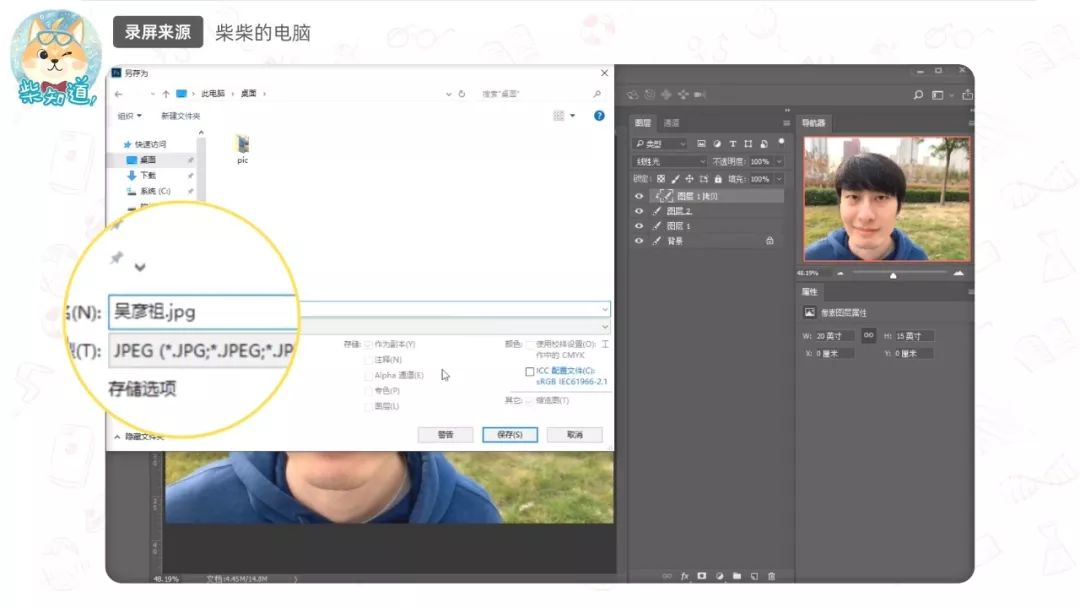
Task: Click the 保存(S) button
Action: coord(510,435)
